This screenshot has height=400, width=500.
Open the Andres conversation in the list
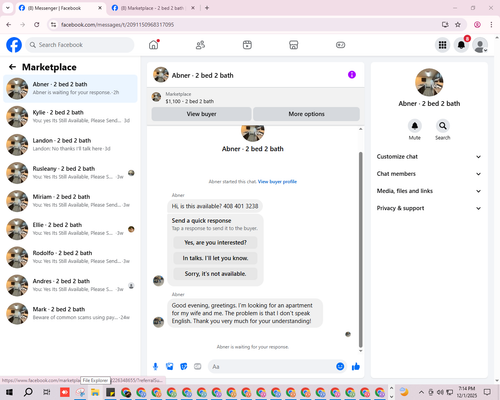tap(70, 285)
